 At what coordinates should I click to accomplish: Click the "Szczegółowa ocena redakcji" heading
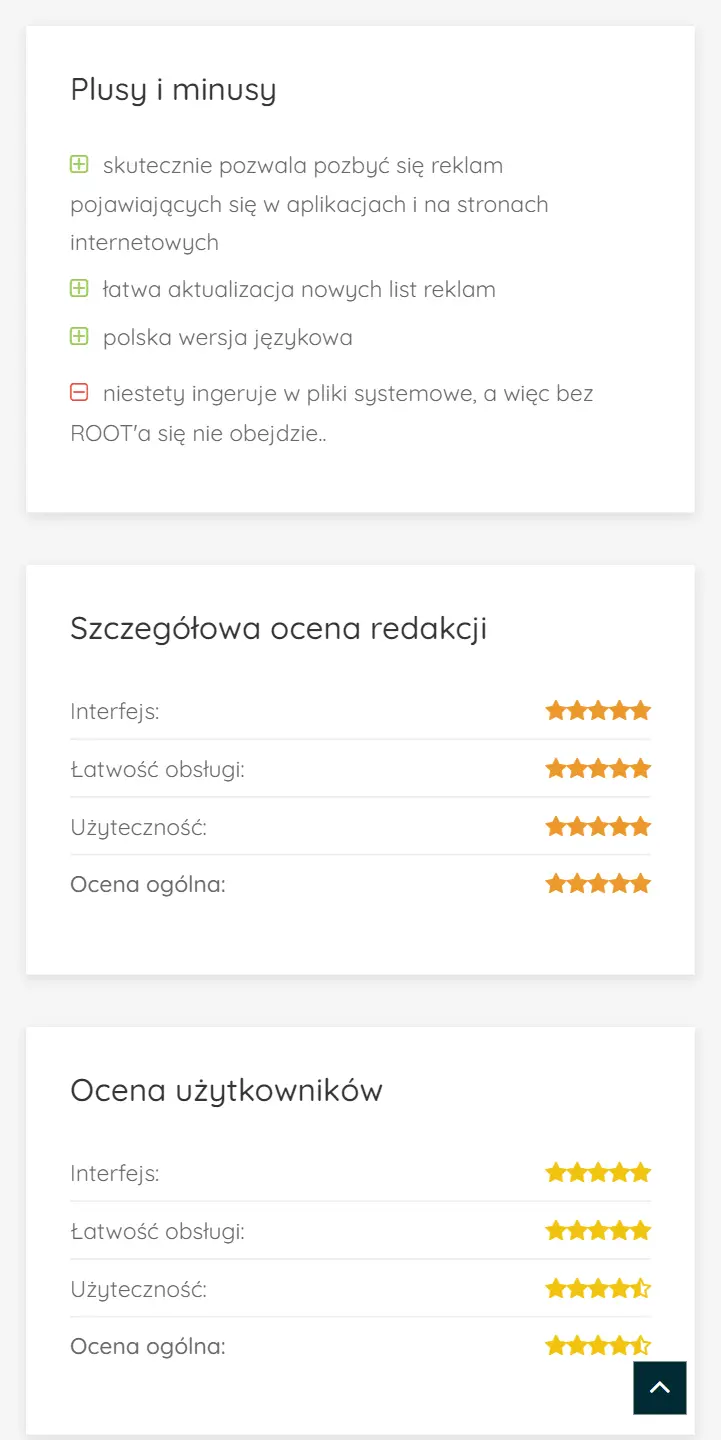pos(278,627)
